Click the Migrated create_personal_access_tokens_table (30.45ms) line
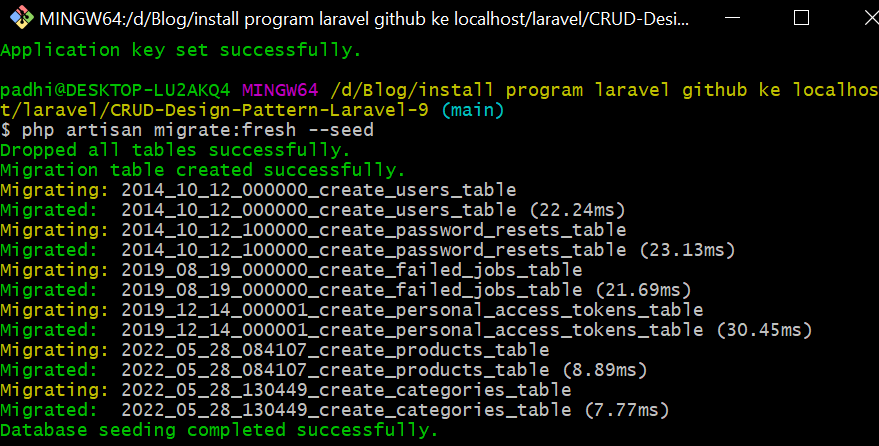 point(405,330)
